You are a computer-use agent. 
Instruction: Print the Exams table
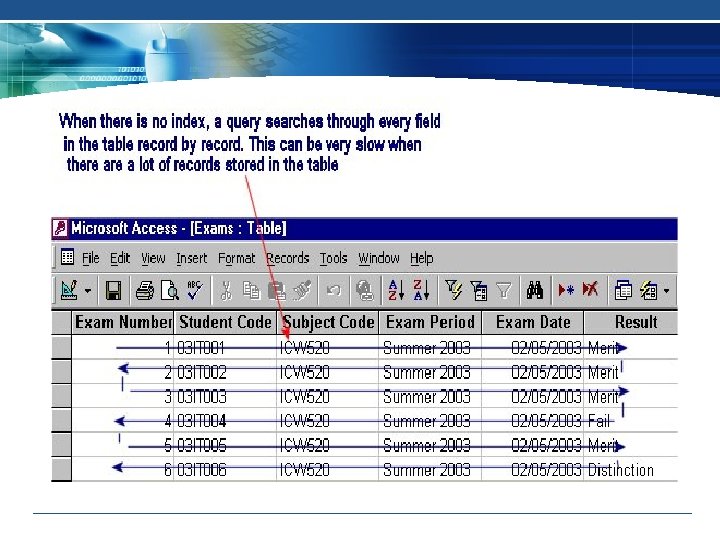(x=145, y=291)
